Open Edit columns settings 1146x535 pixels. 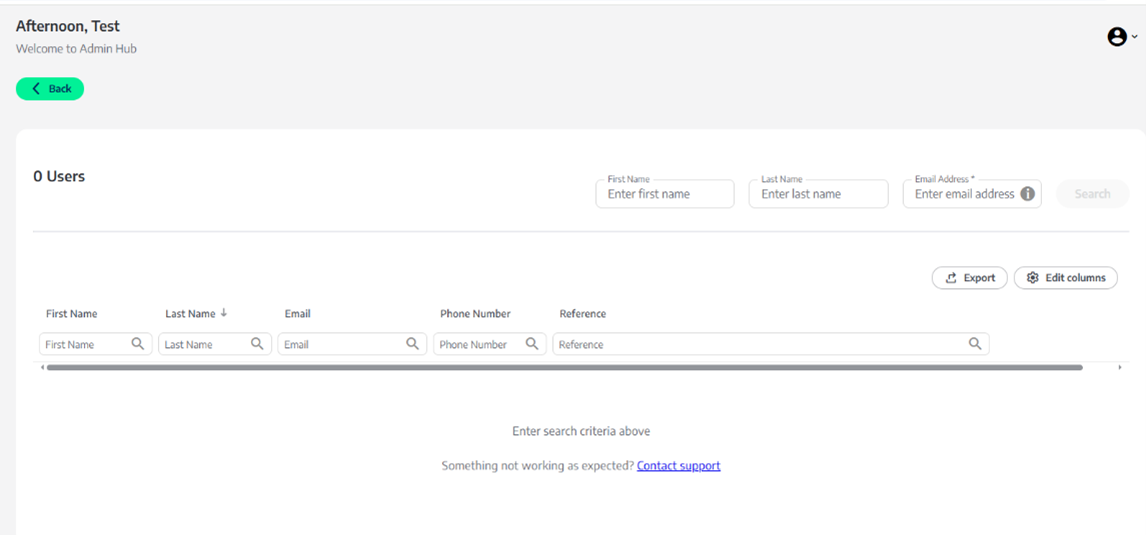pos(1066,278)
